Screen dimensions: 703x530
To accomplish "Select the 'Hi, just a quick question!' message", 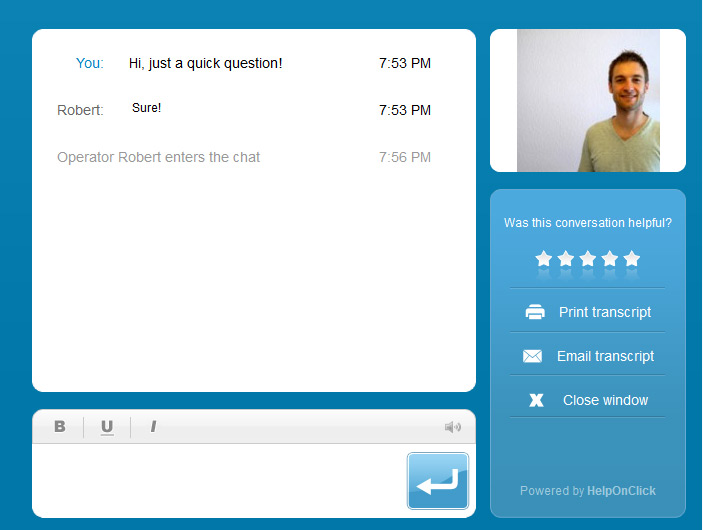I will 205,63.
